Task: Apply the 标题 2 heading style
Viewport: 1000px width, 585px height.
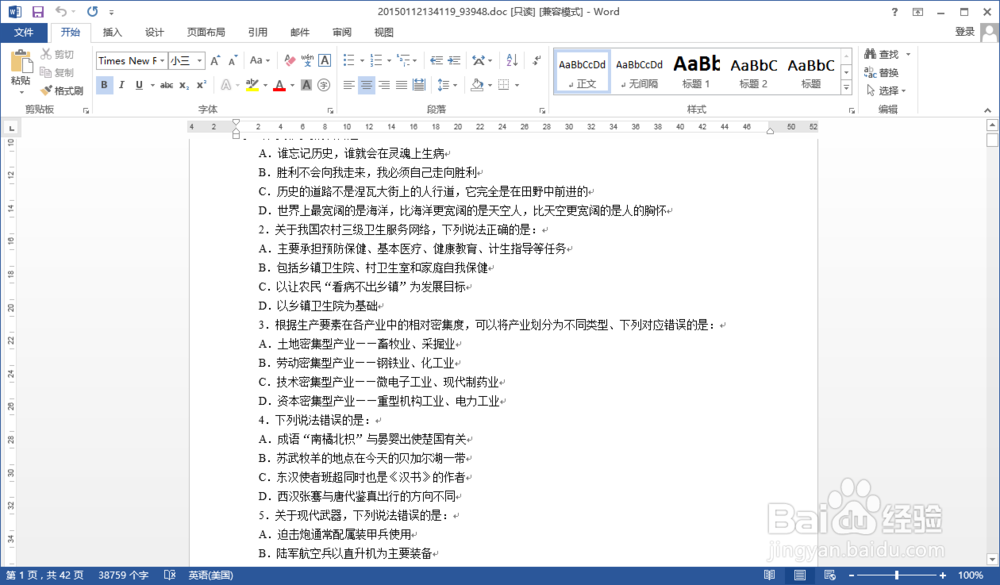Action: (x=753, y=72)
